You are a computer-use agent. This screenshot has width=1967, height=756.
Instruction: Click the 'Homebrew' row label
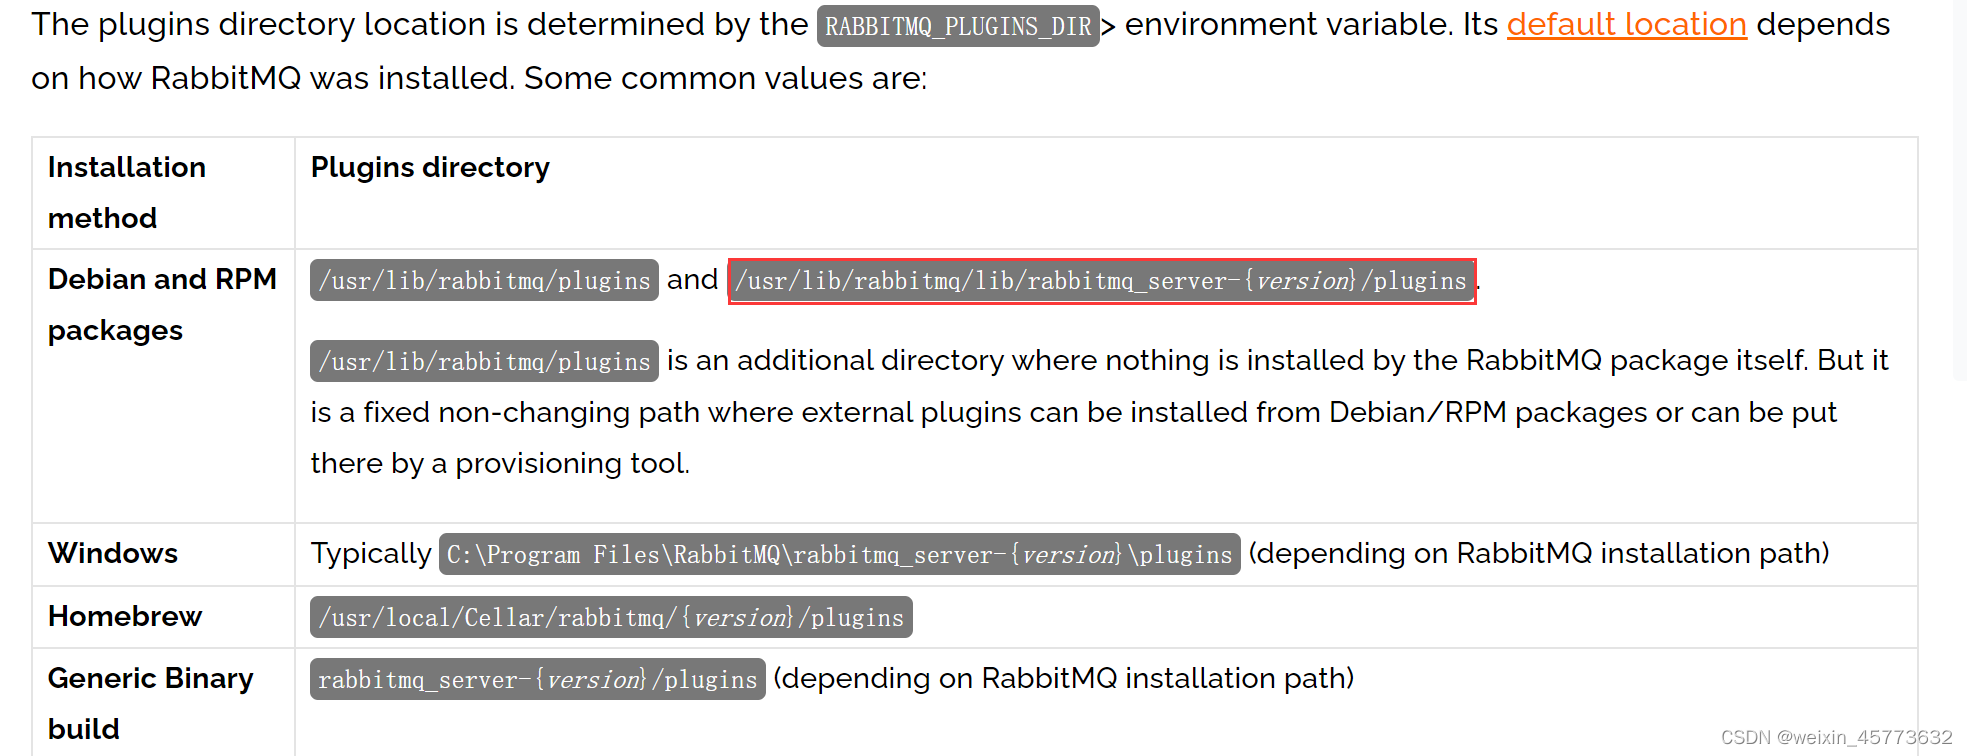(125, 616)
